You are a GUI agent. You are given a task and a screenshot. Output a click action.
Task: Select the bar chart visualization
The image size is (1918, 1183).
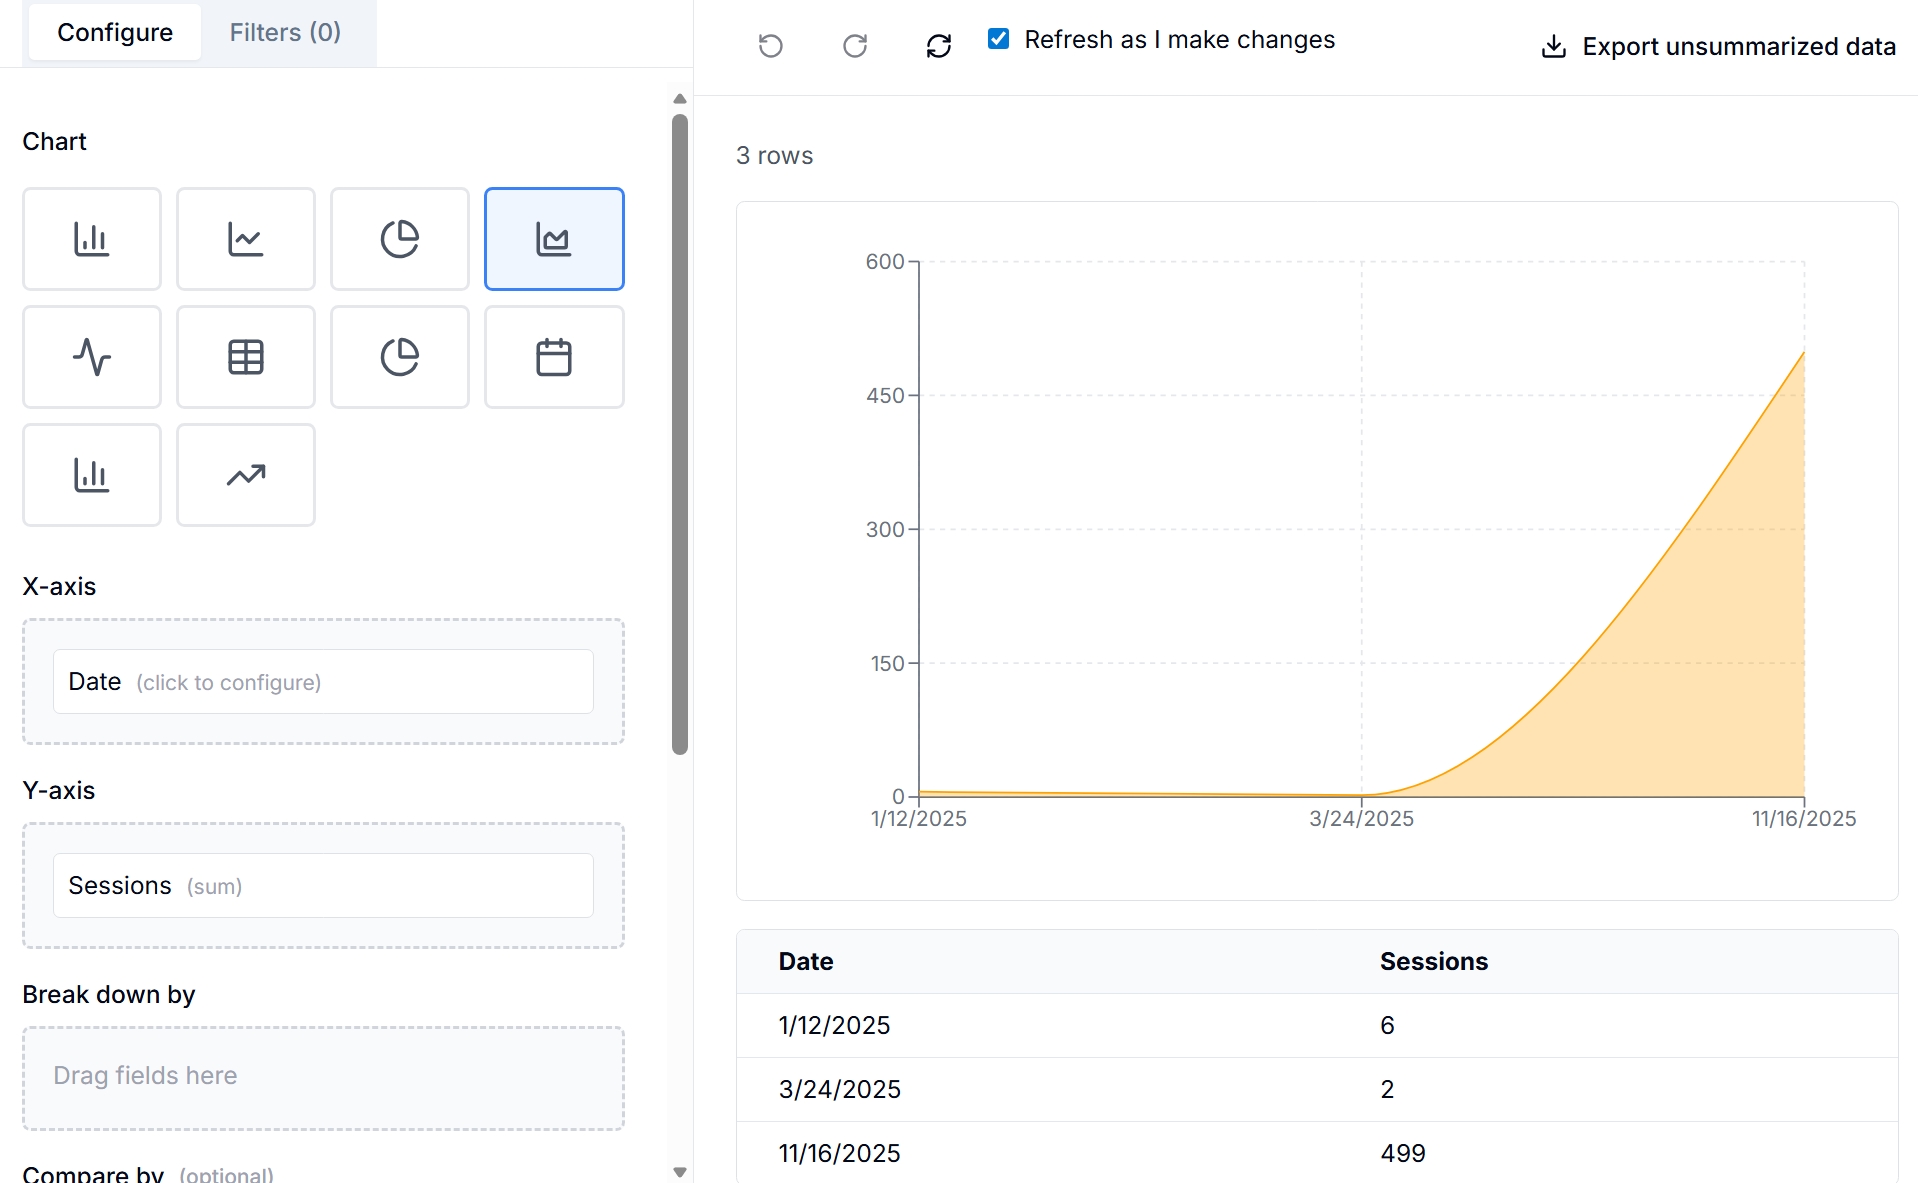(x=92, y=238)
